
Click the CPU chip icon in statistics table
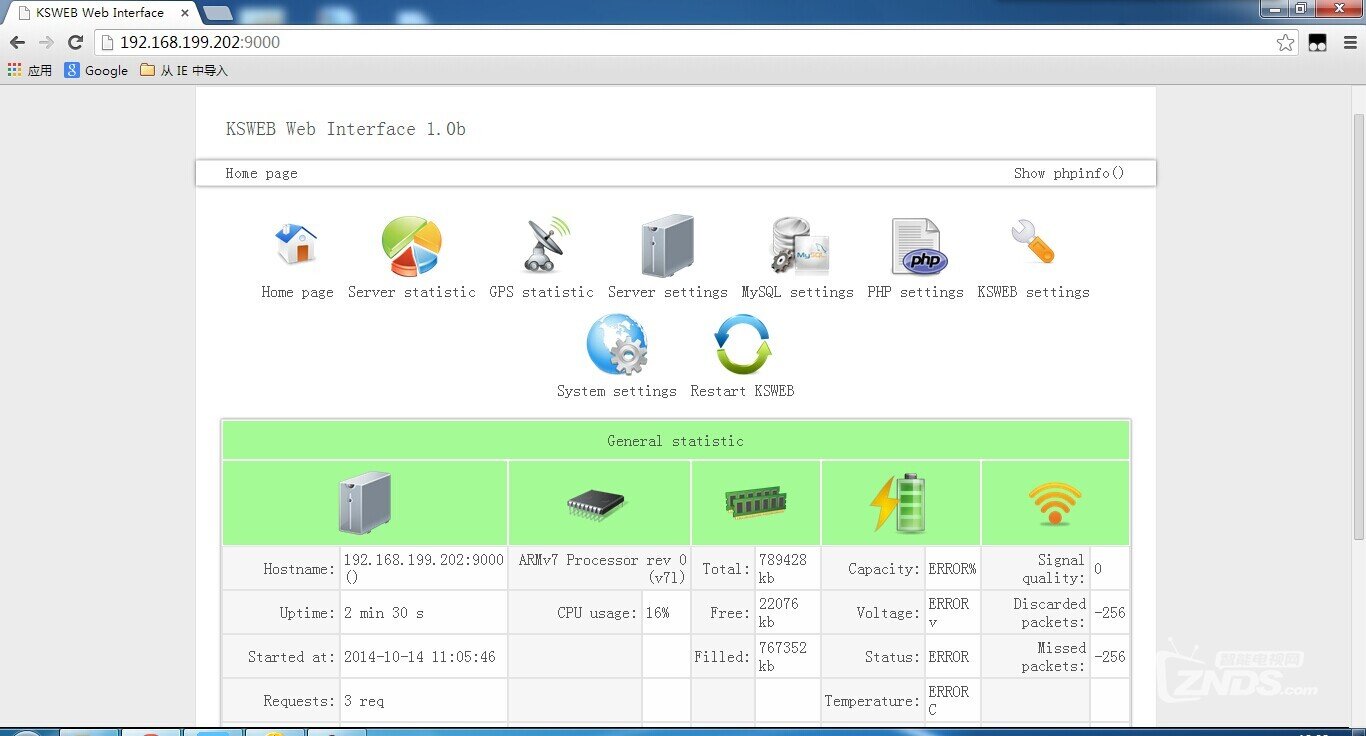click(597, 504)
